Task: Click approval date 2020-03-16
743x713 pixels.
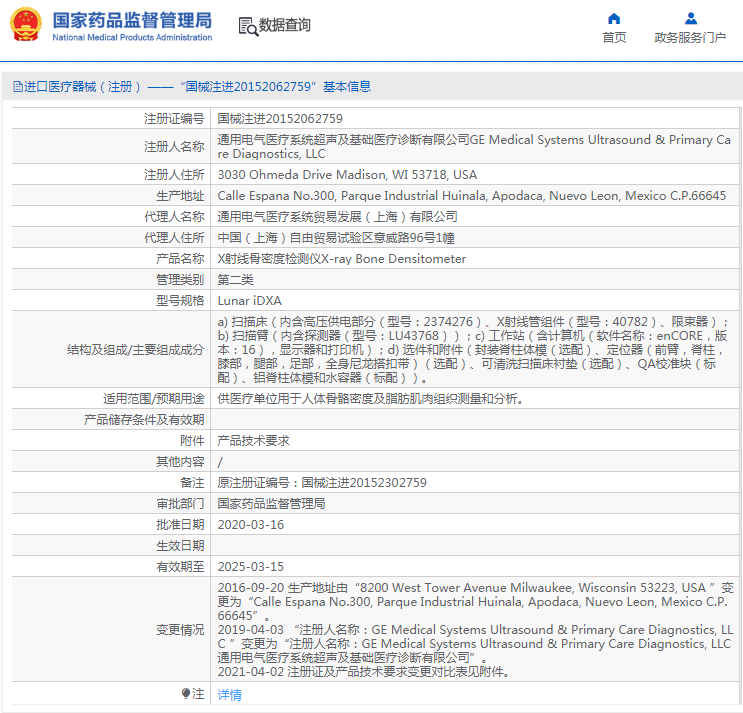Action: pos(251,525)
